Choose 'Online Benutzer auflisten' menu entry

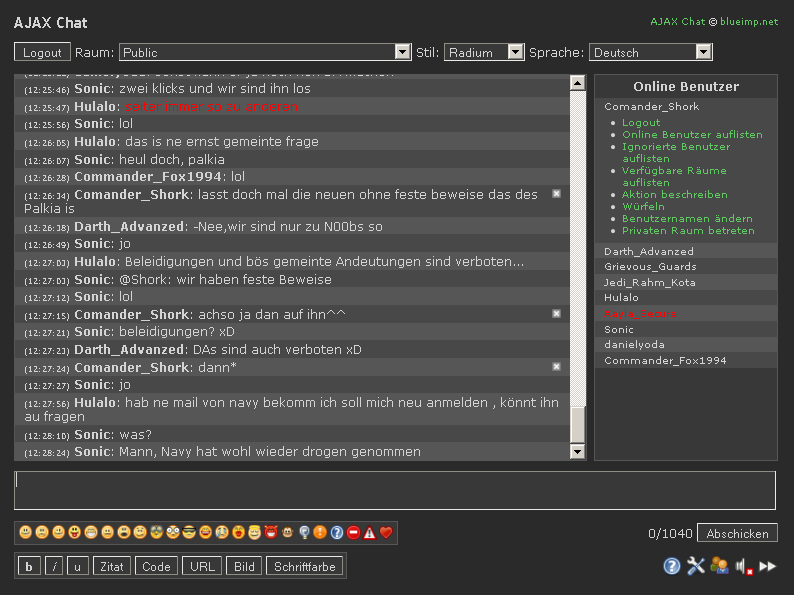point(692,135)
